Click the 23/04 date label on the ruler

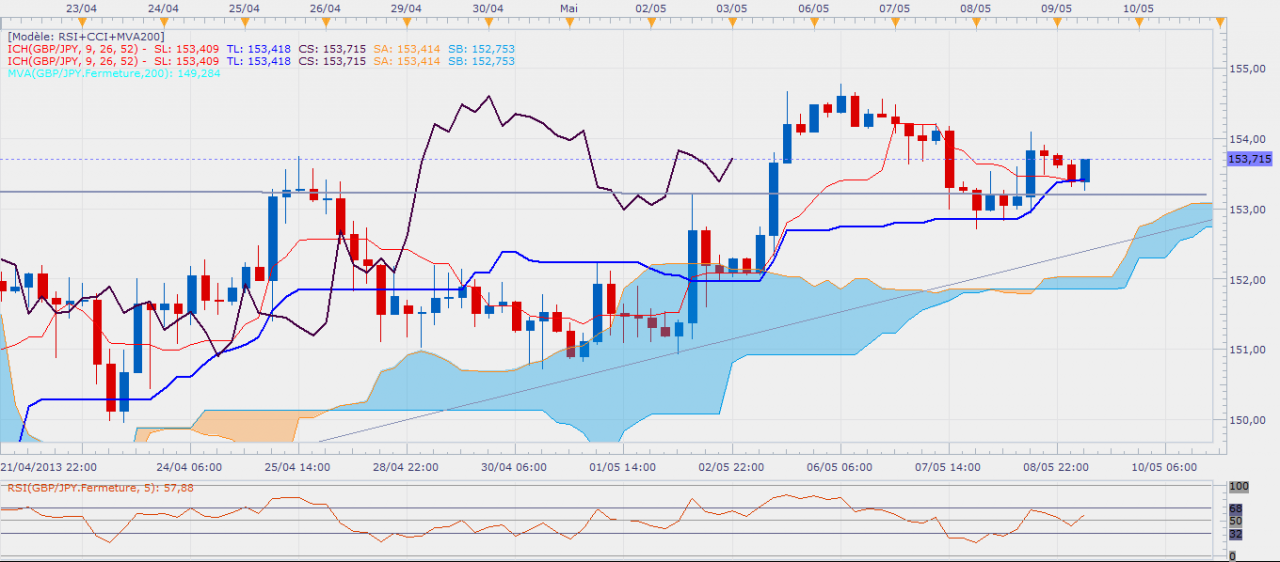pyautogui.click(x=83, y=8)
